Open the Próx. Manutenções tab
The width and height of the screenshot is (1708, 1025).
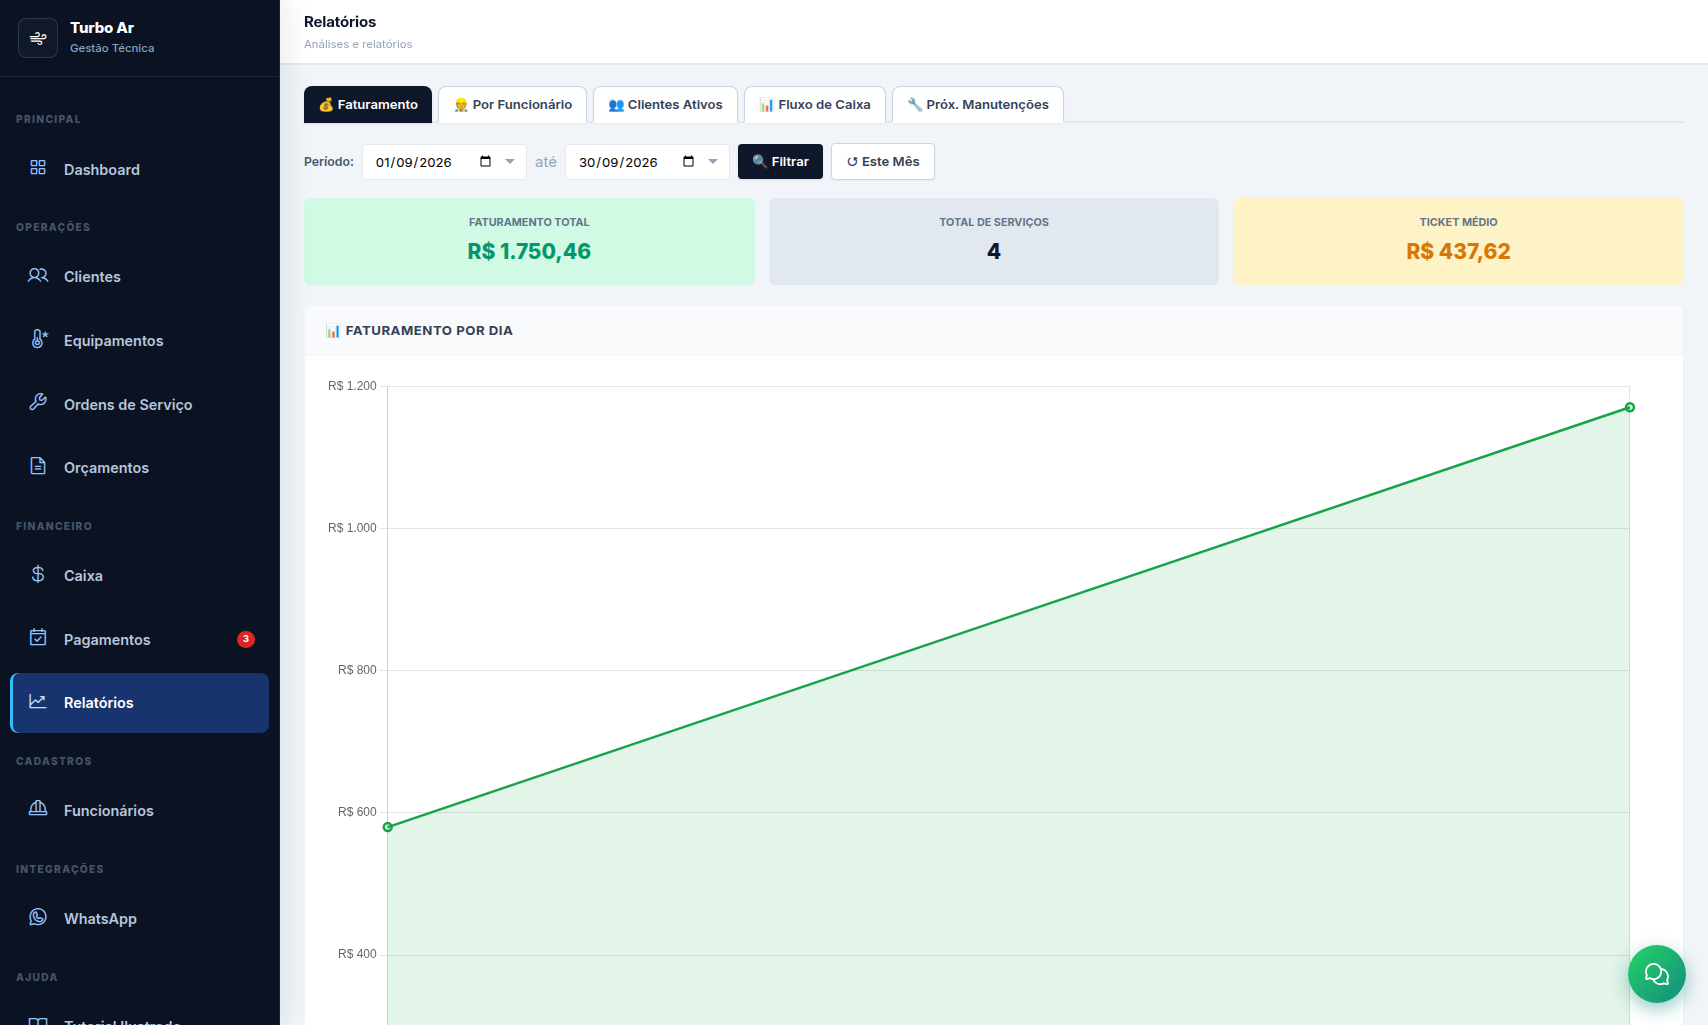pos(978,105)
